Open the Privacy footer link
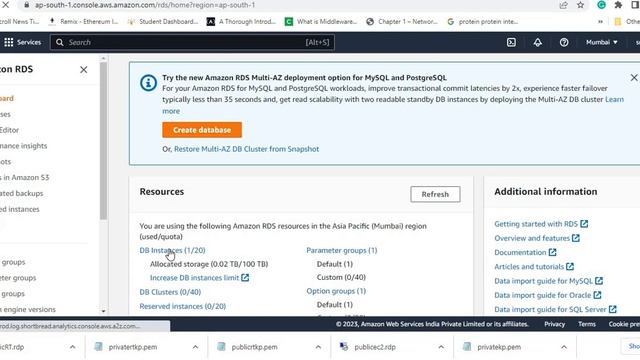 click(x=554, y=324)
